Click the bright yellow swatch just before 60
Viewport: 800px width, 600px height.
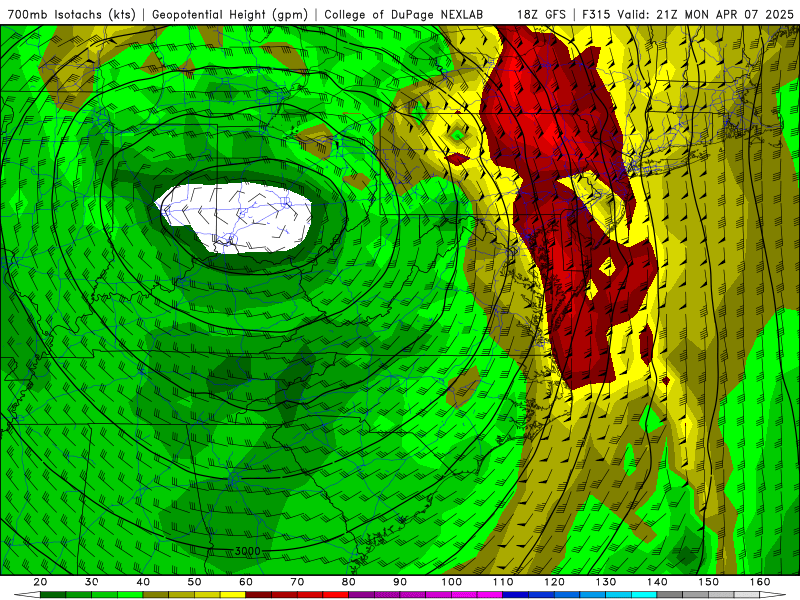(x=233, y=594)
